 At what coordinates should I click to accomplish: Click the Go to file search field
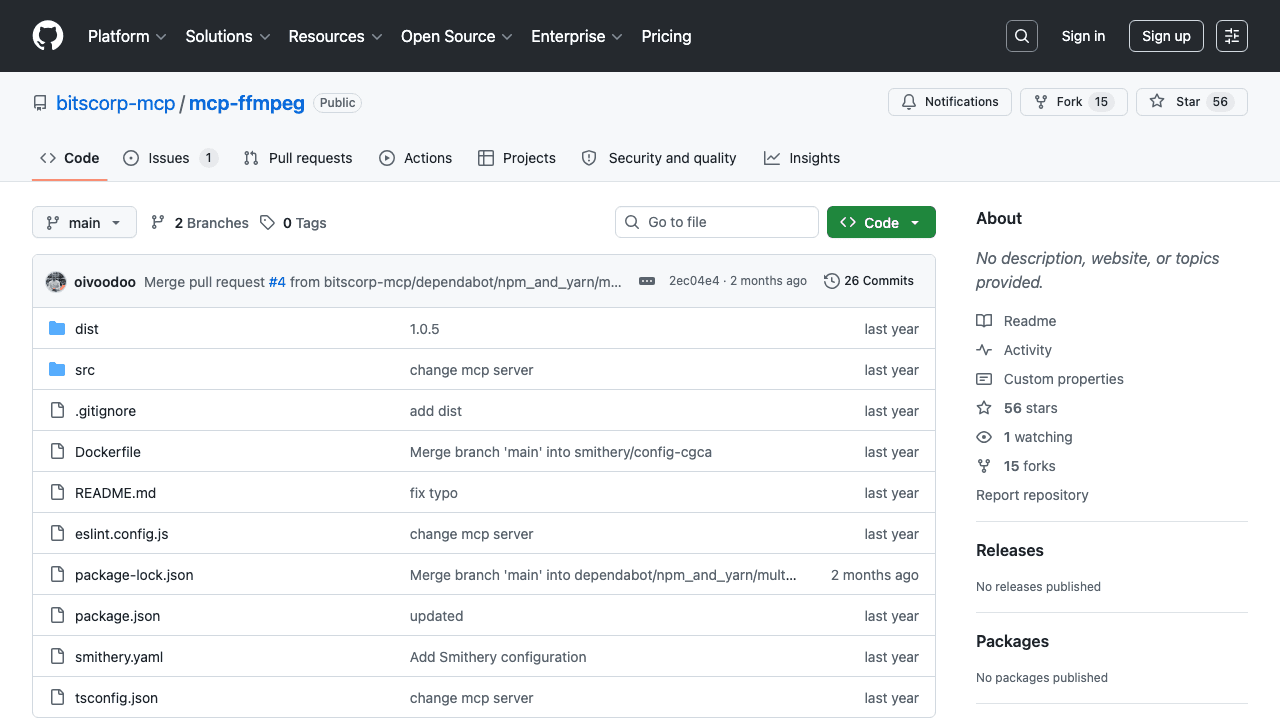(716, 222)
